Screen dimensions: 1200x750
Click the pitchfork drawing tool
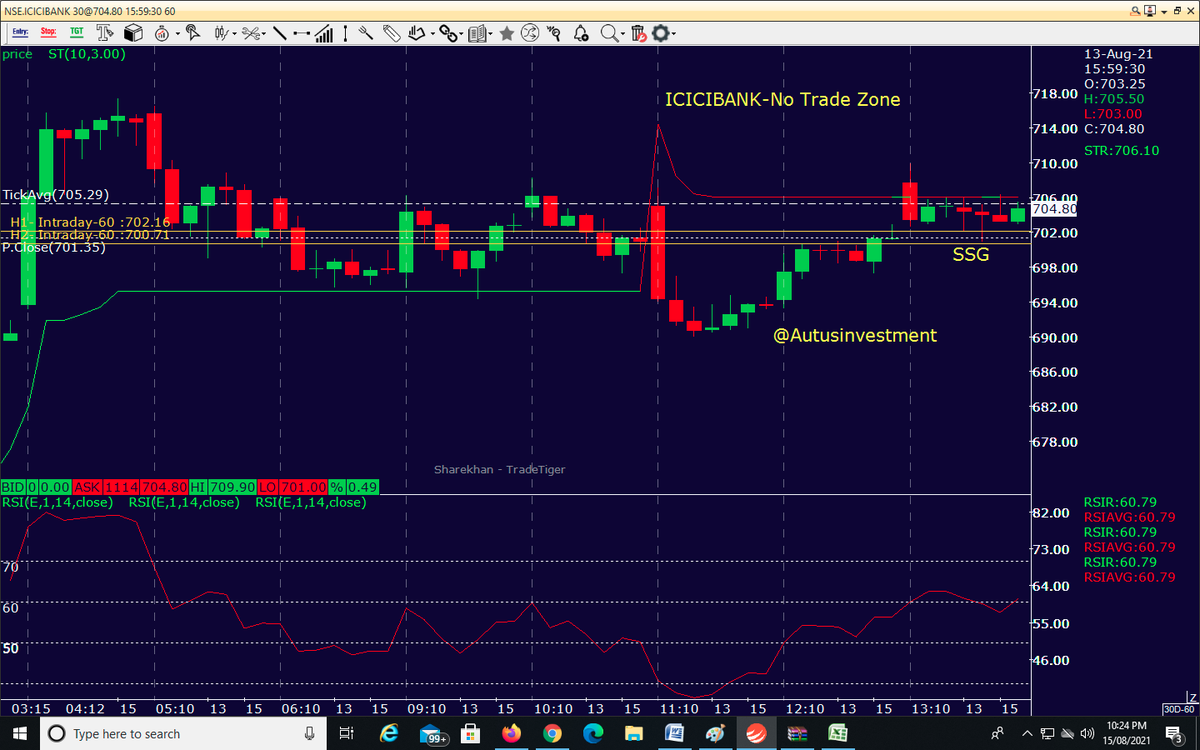coord(366,33)
